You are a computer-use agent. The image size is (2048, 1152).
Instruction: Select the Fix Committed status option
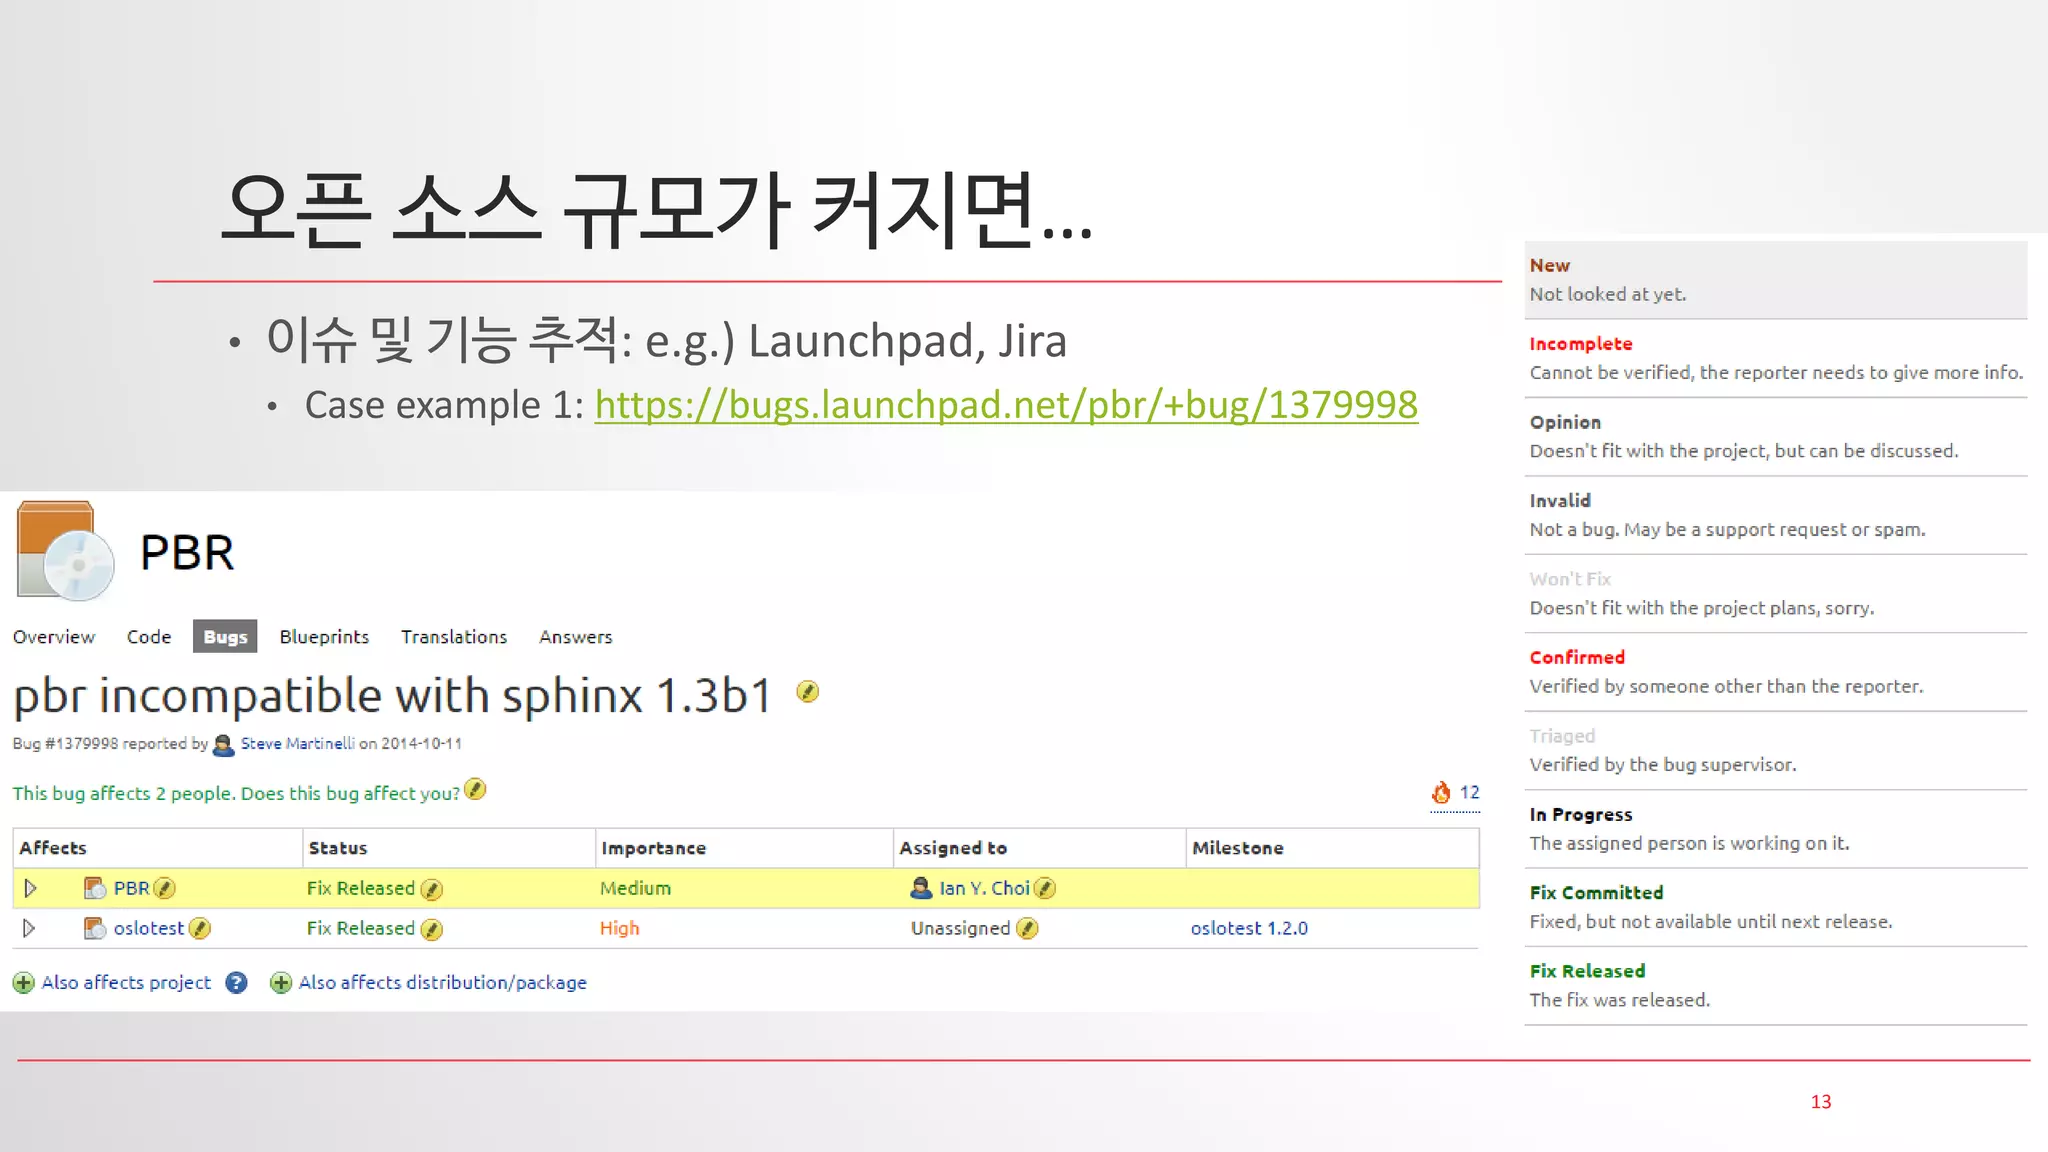pos(1776,907)
